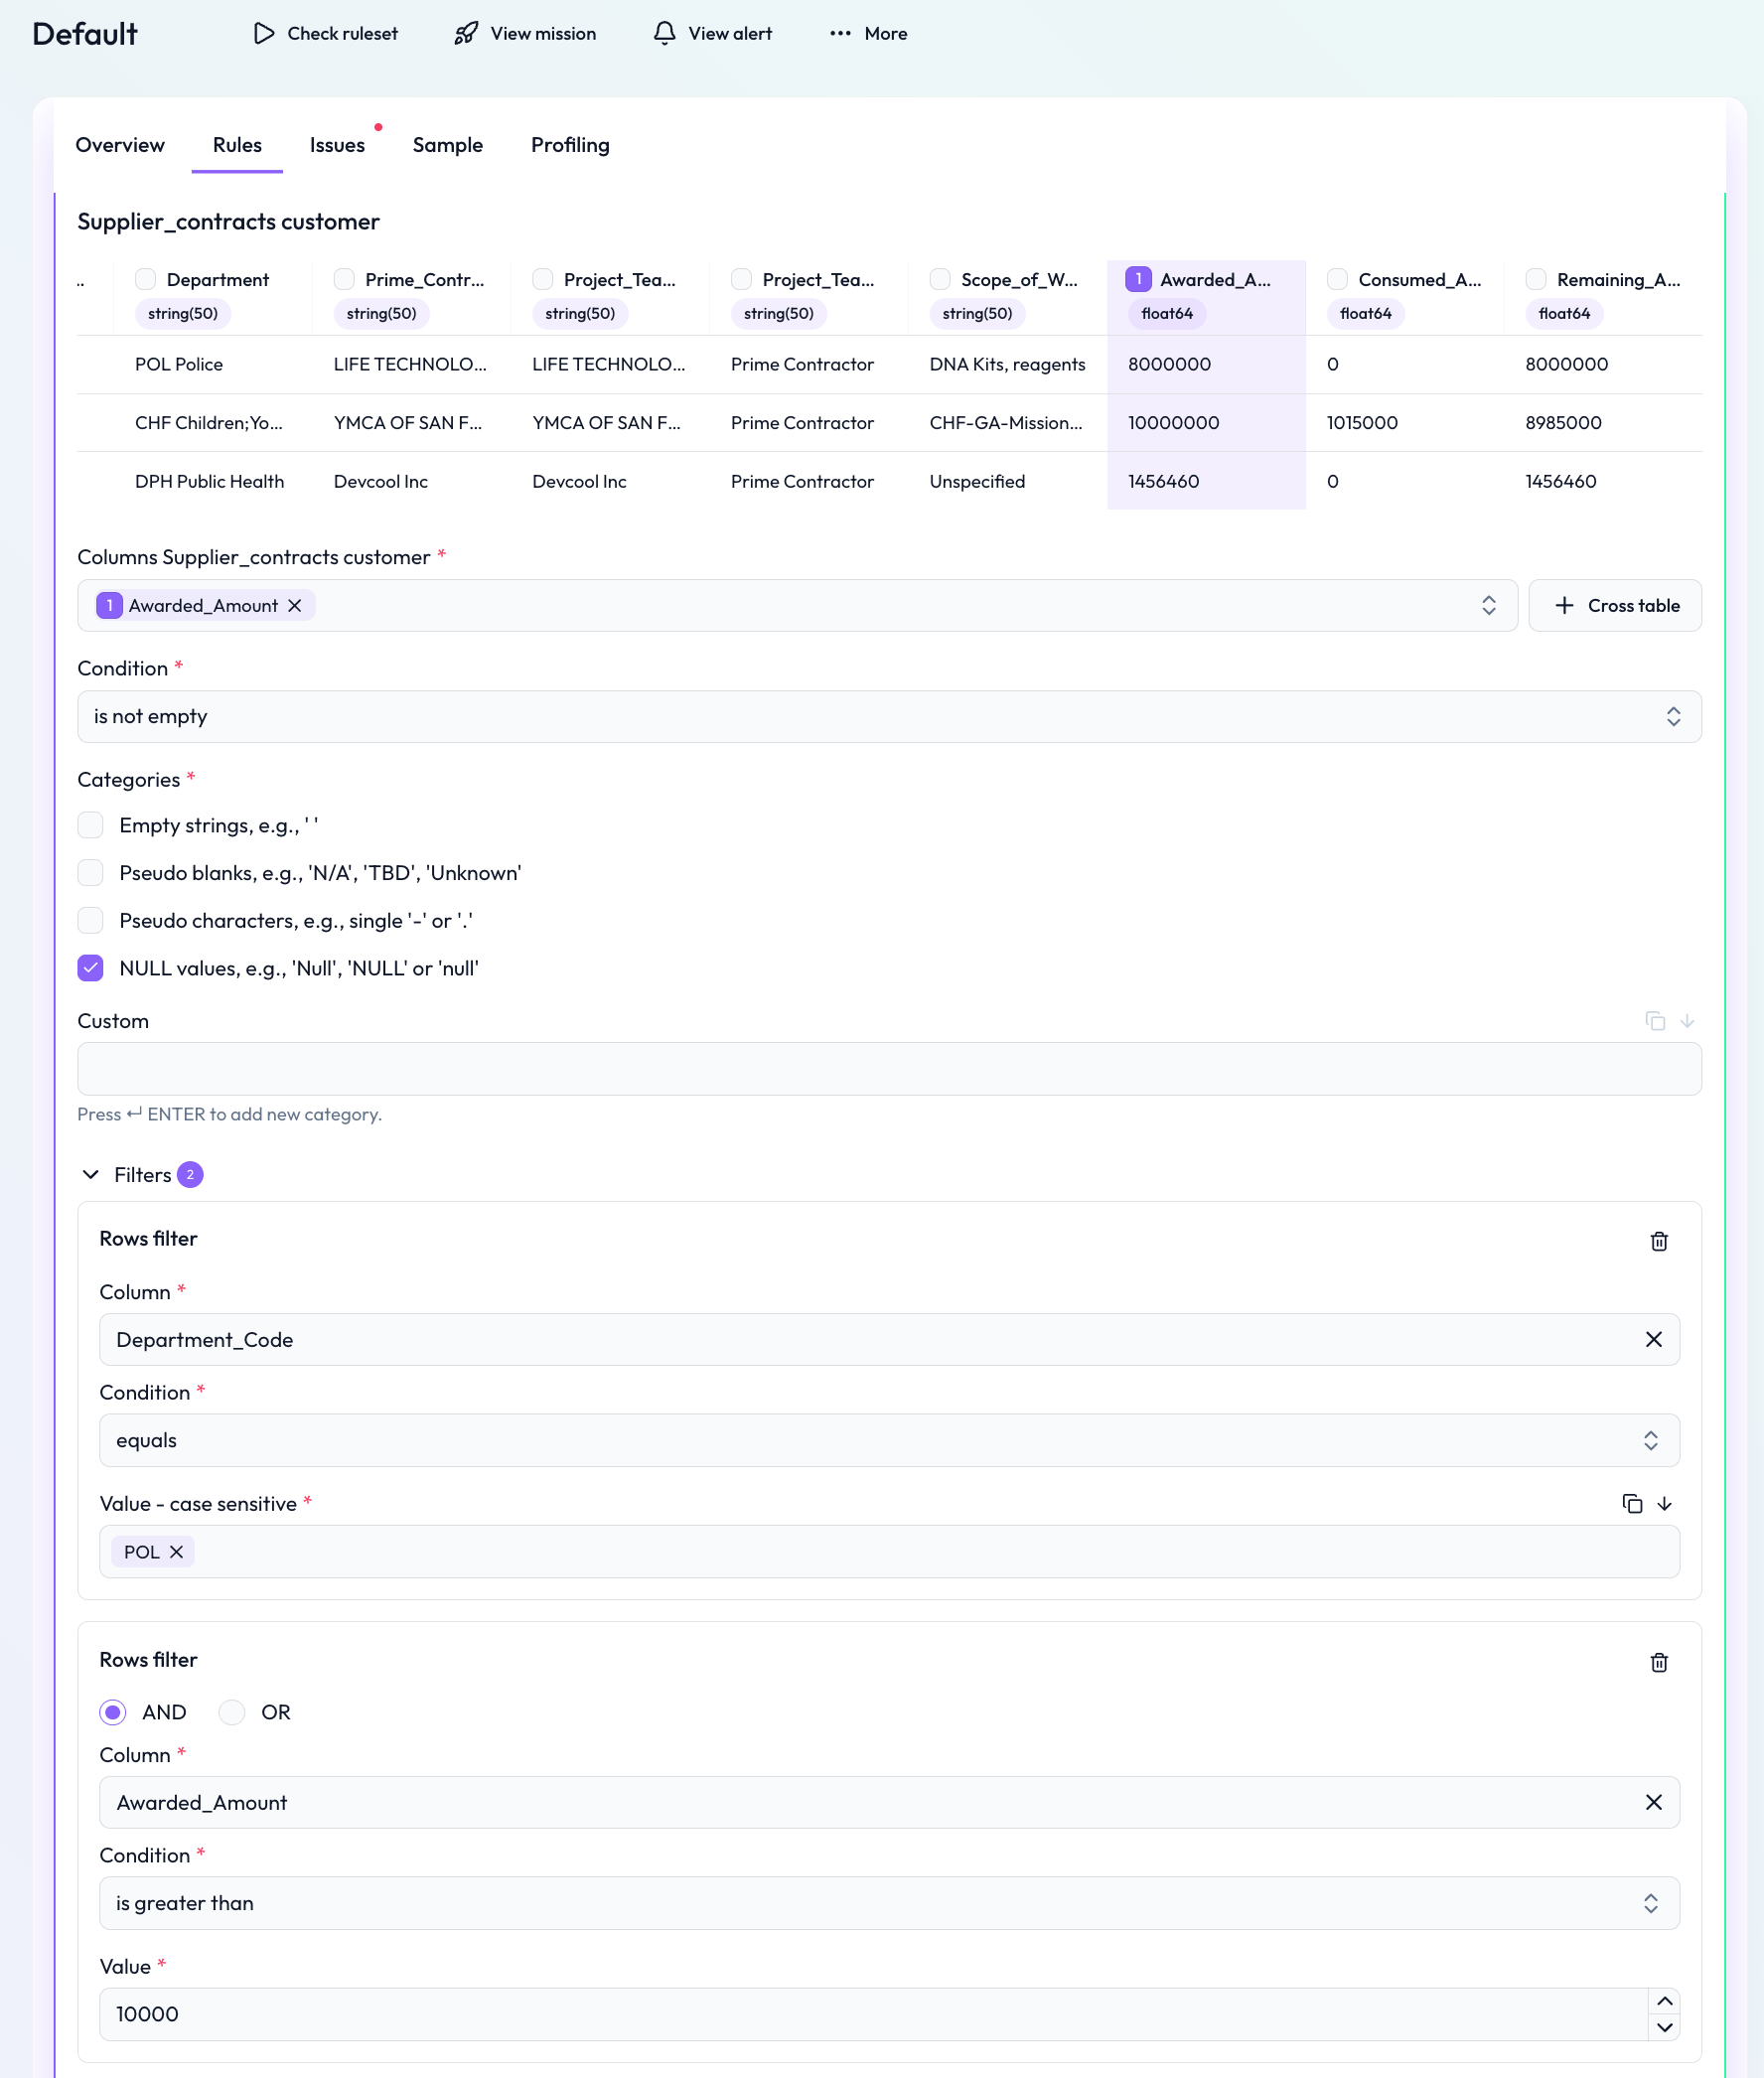1764x2078 pixels.
Task: Switch to the Issues tab
Action: click(337, 145)
